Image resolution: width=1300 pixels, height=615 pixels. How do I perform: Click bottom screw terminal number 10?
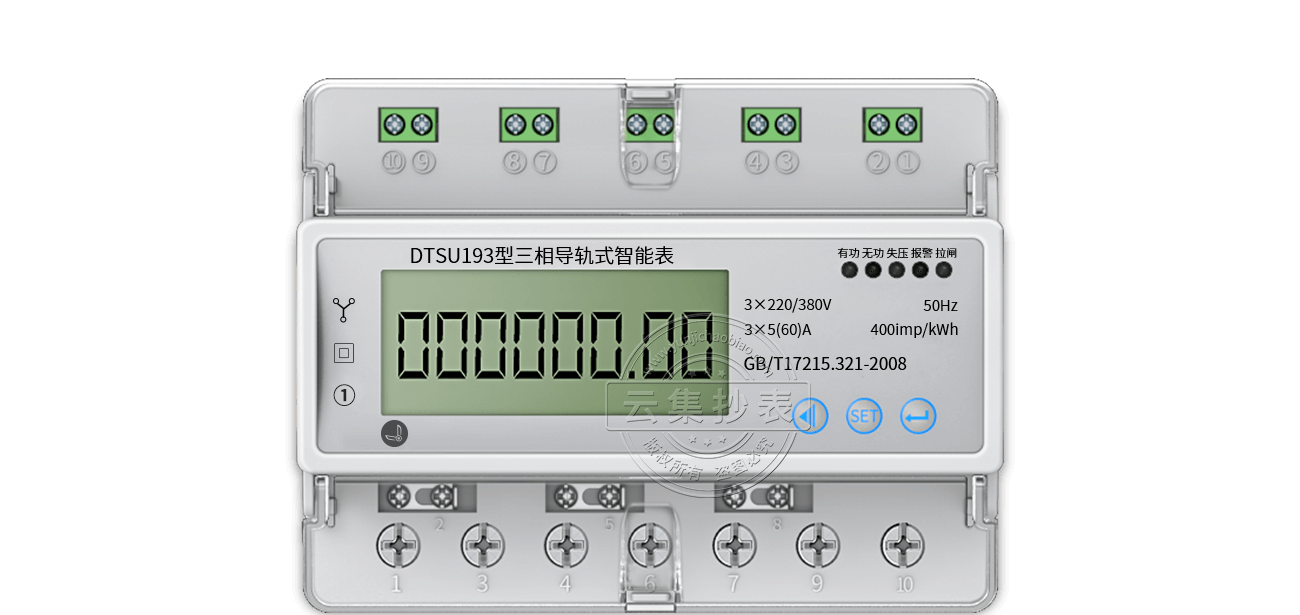pos(902,546)
